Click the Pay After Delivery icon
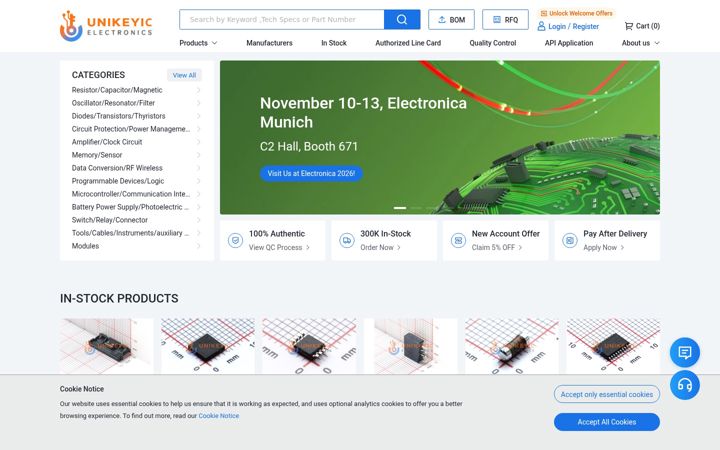 [570, 240]
